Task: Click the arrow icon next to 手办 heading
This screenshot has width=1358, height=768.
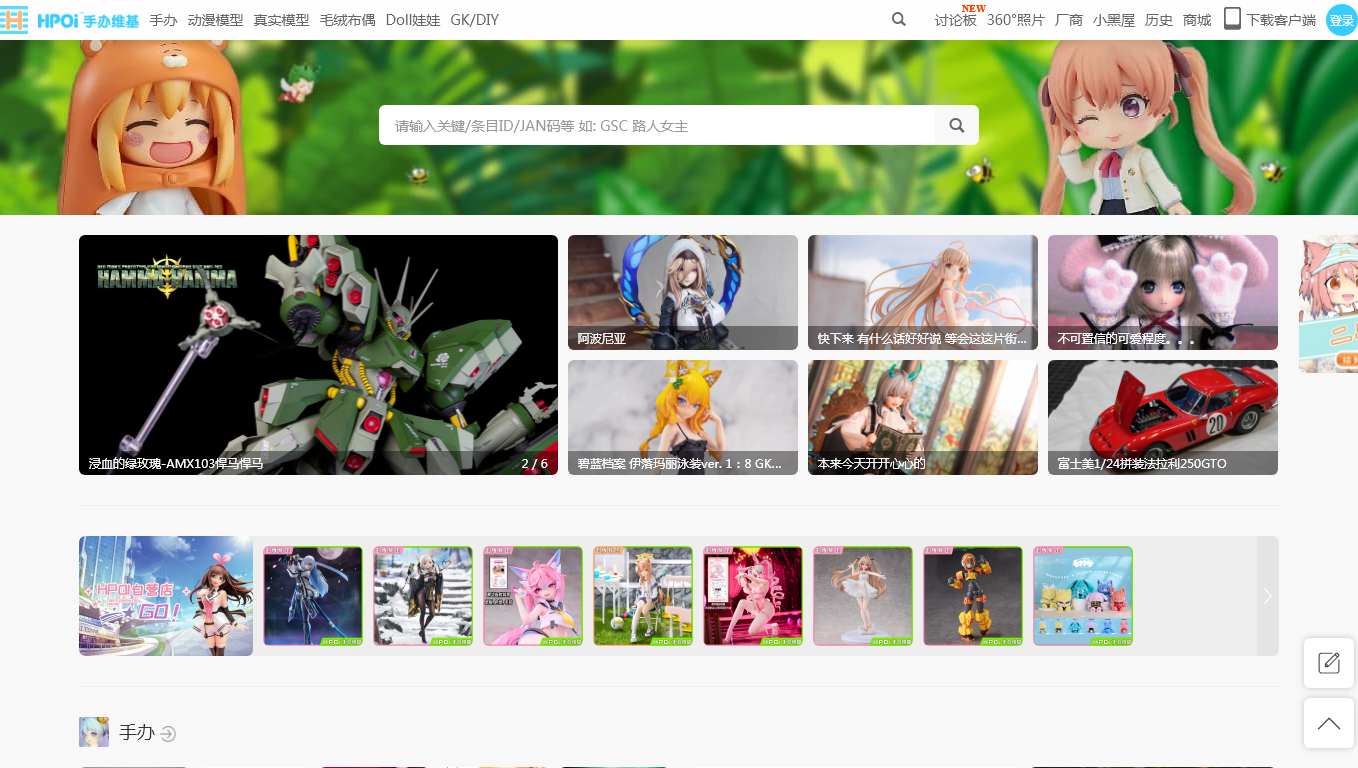Action: 168,734
